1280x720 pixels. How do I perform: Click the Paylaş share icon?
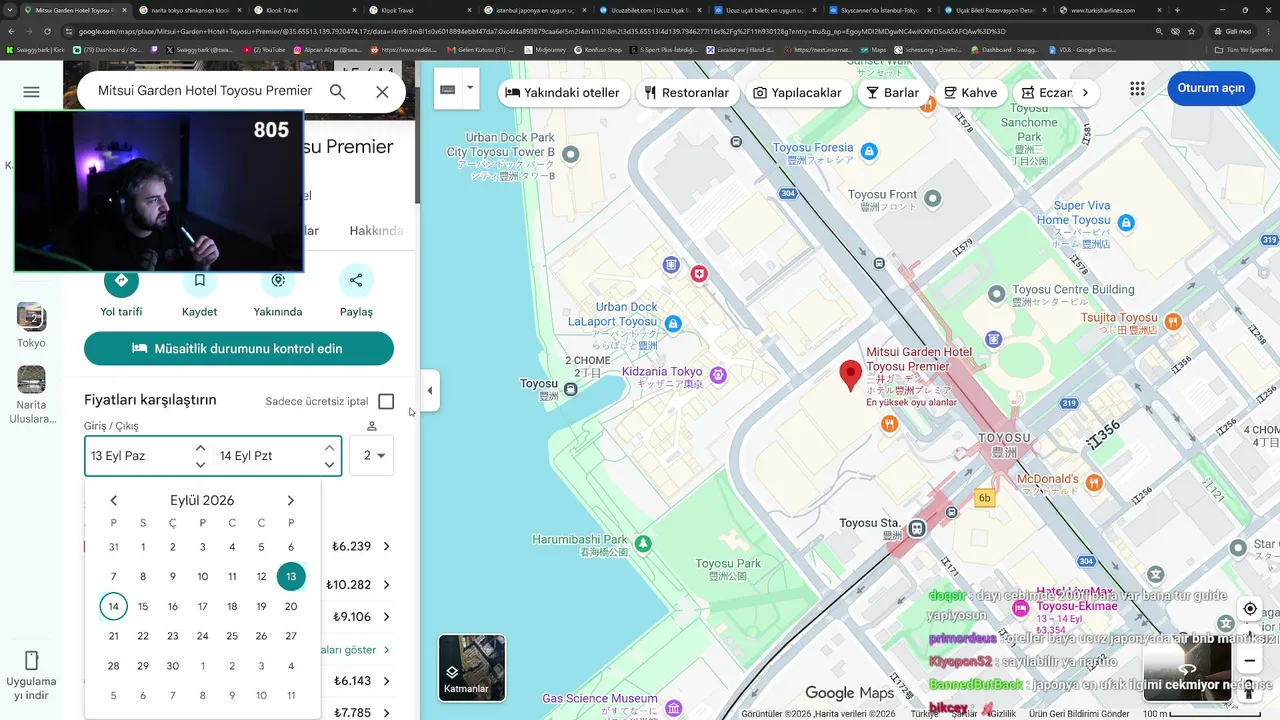(356, 281)
